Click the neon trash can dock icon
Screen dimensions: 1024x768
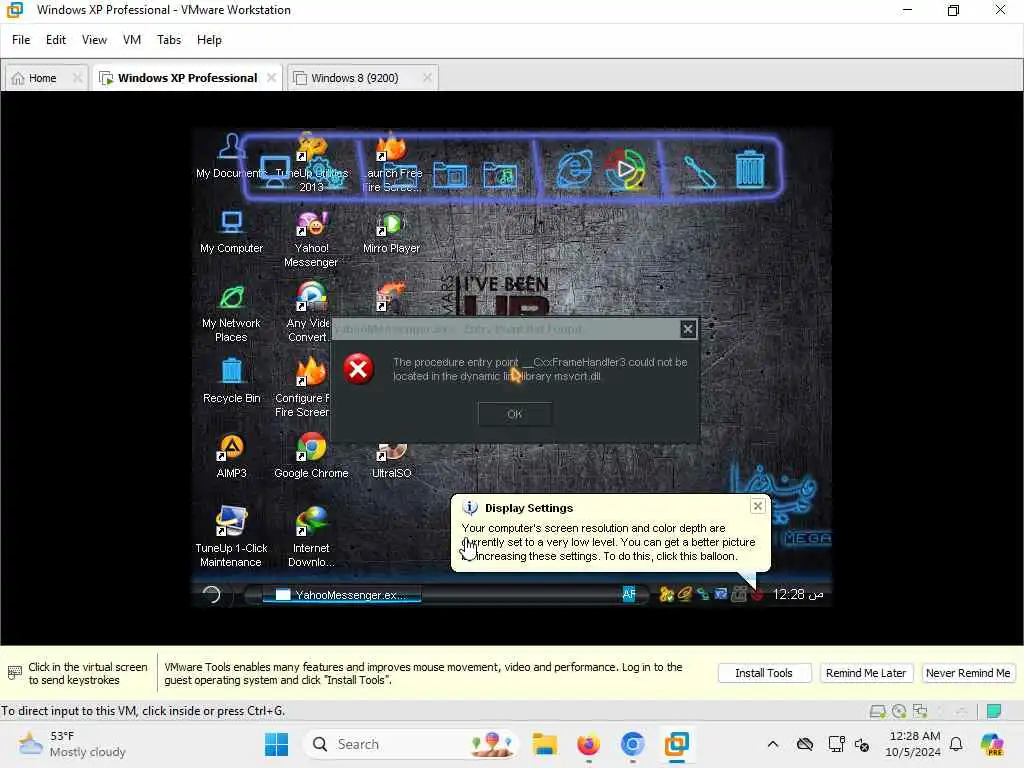749,168
